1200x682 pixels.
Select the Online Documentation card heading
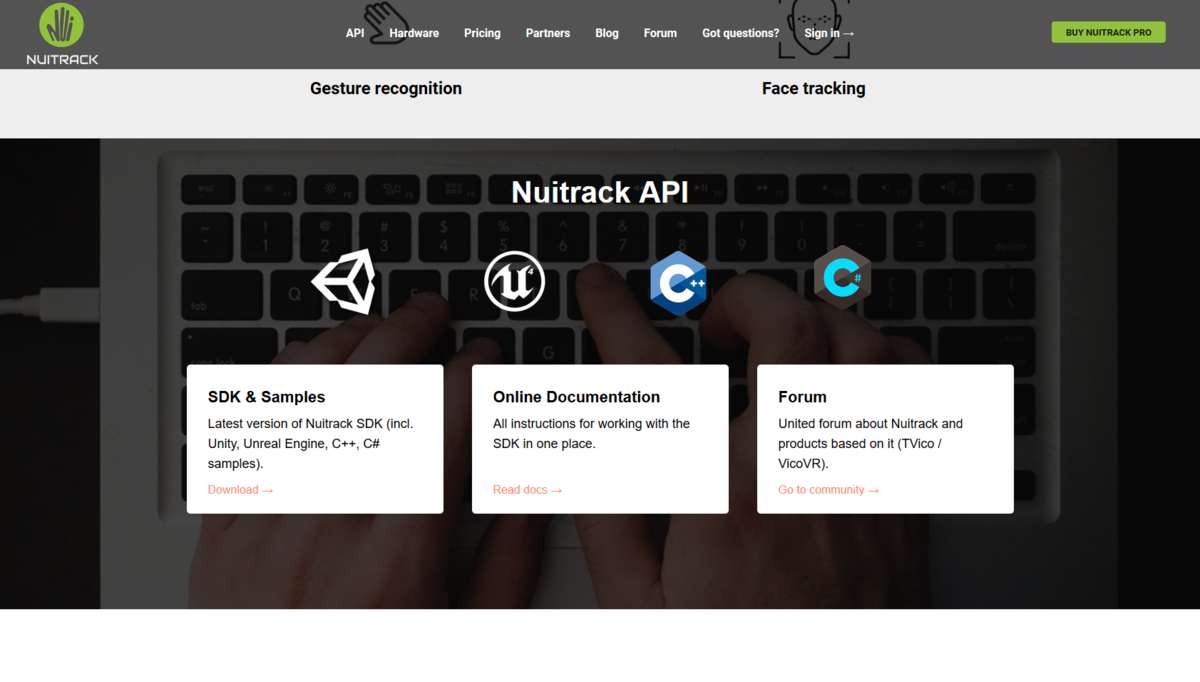pos(576,397)
